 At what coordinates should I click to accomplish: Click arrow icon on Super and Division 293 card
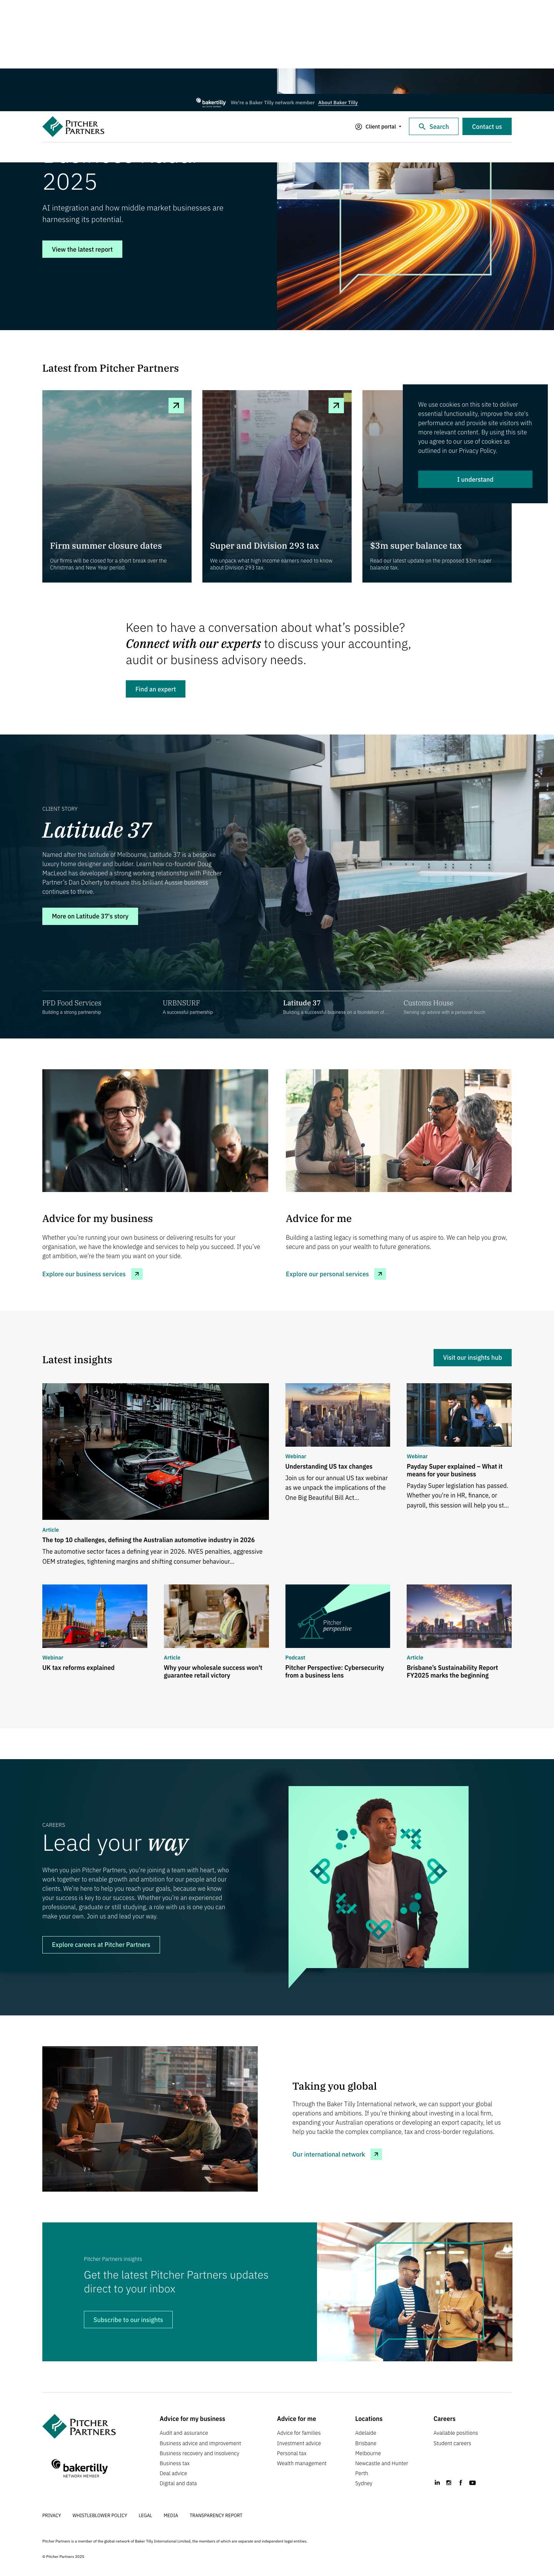coord(336,405)
